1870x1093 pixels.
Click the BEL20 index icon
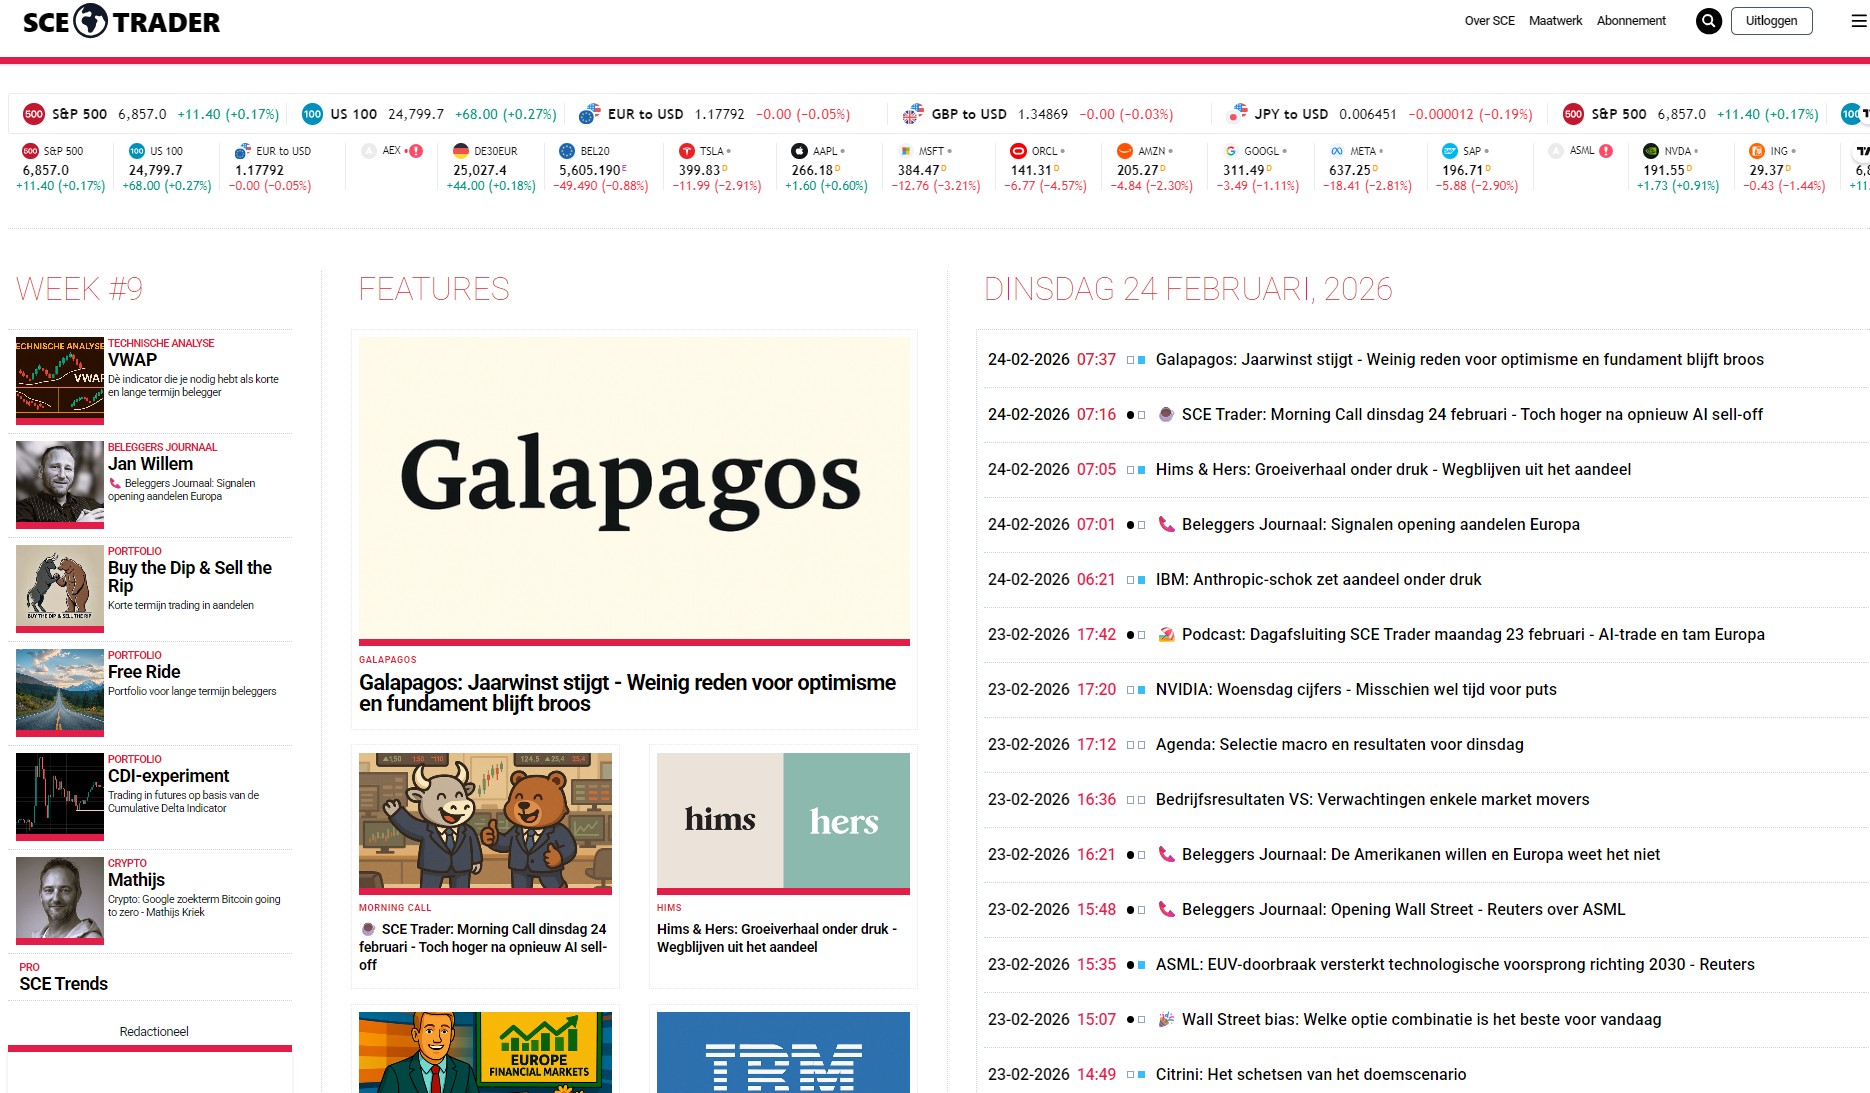[567, 151]
